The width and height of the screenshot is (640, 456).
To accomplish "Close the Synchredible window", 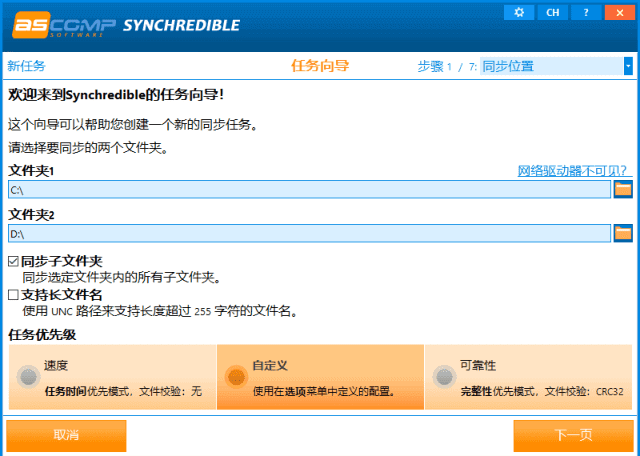I will tap(620, 12).
